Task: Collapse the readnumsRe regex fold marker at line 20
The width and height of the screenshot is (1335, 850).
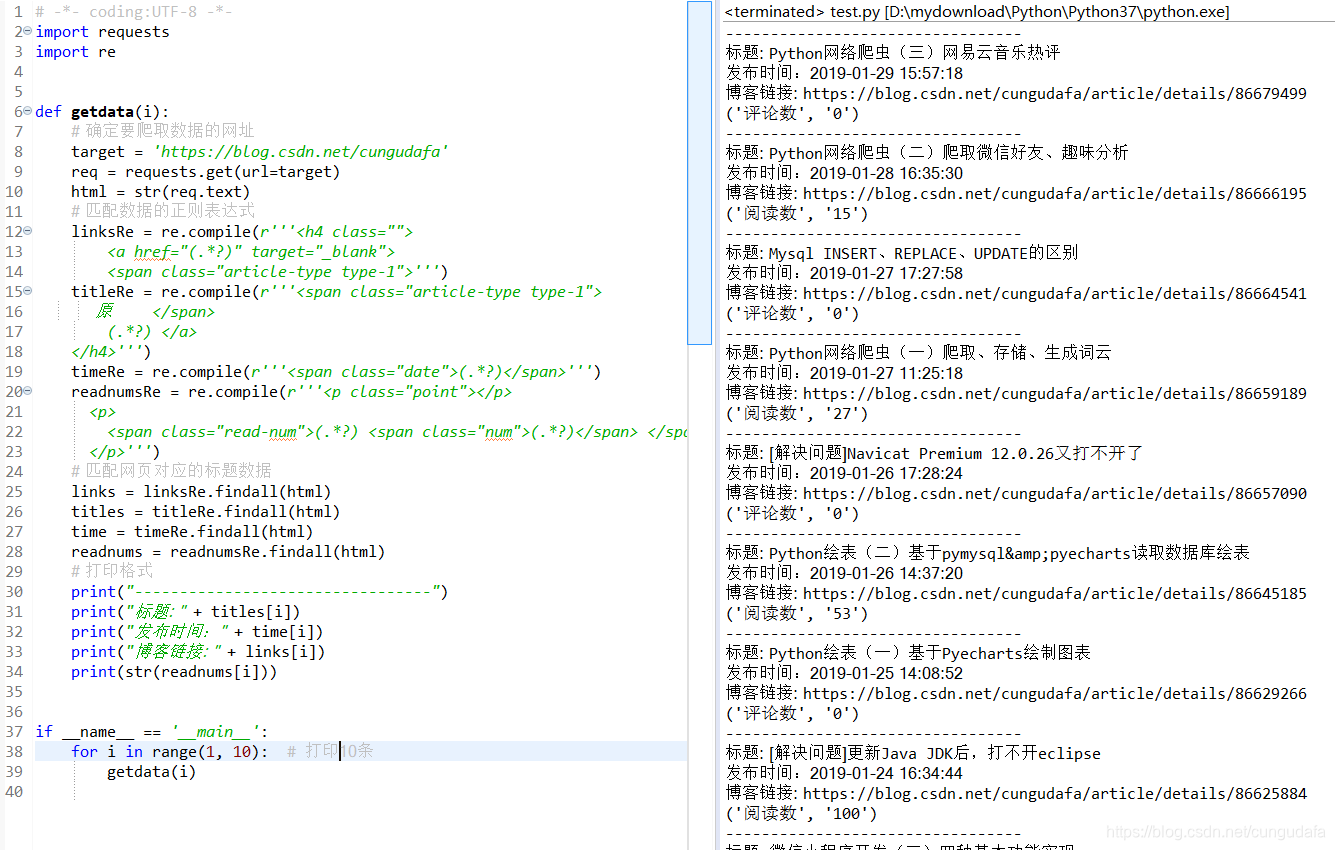Action: pos(27,391)
